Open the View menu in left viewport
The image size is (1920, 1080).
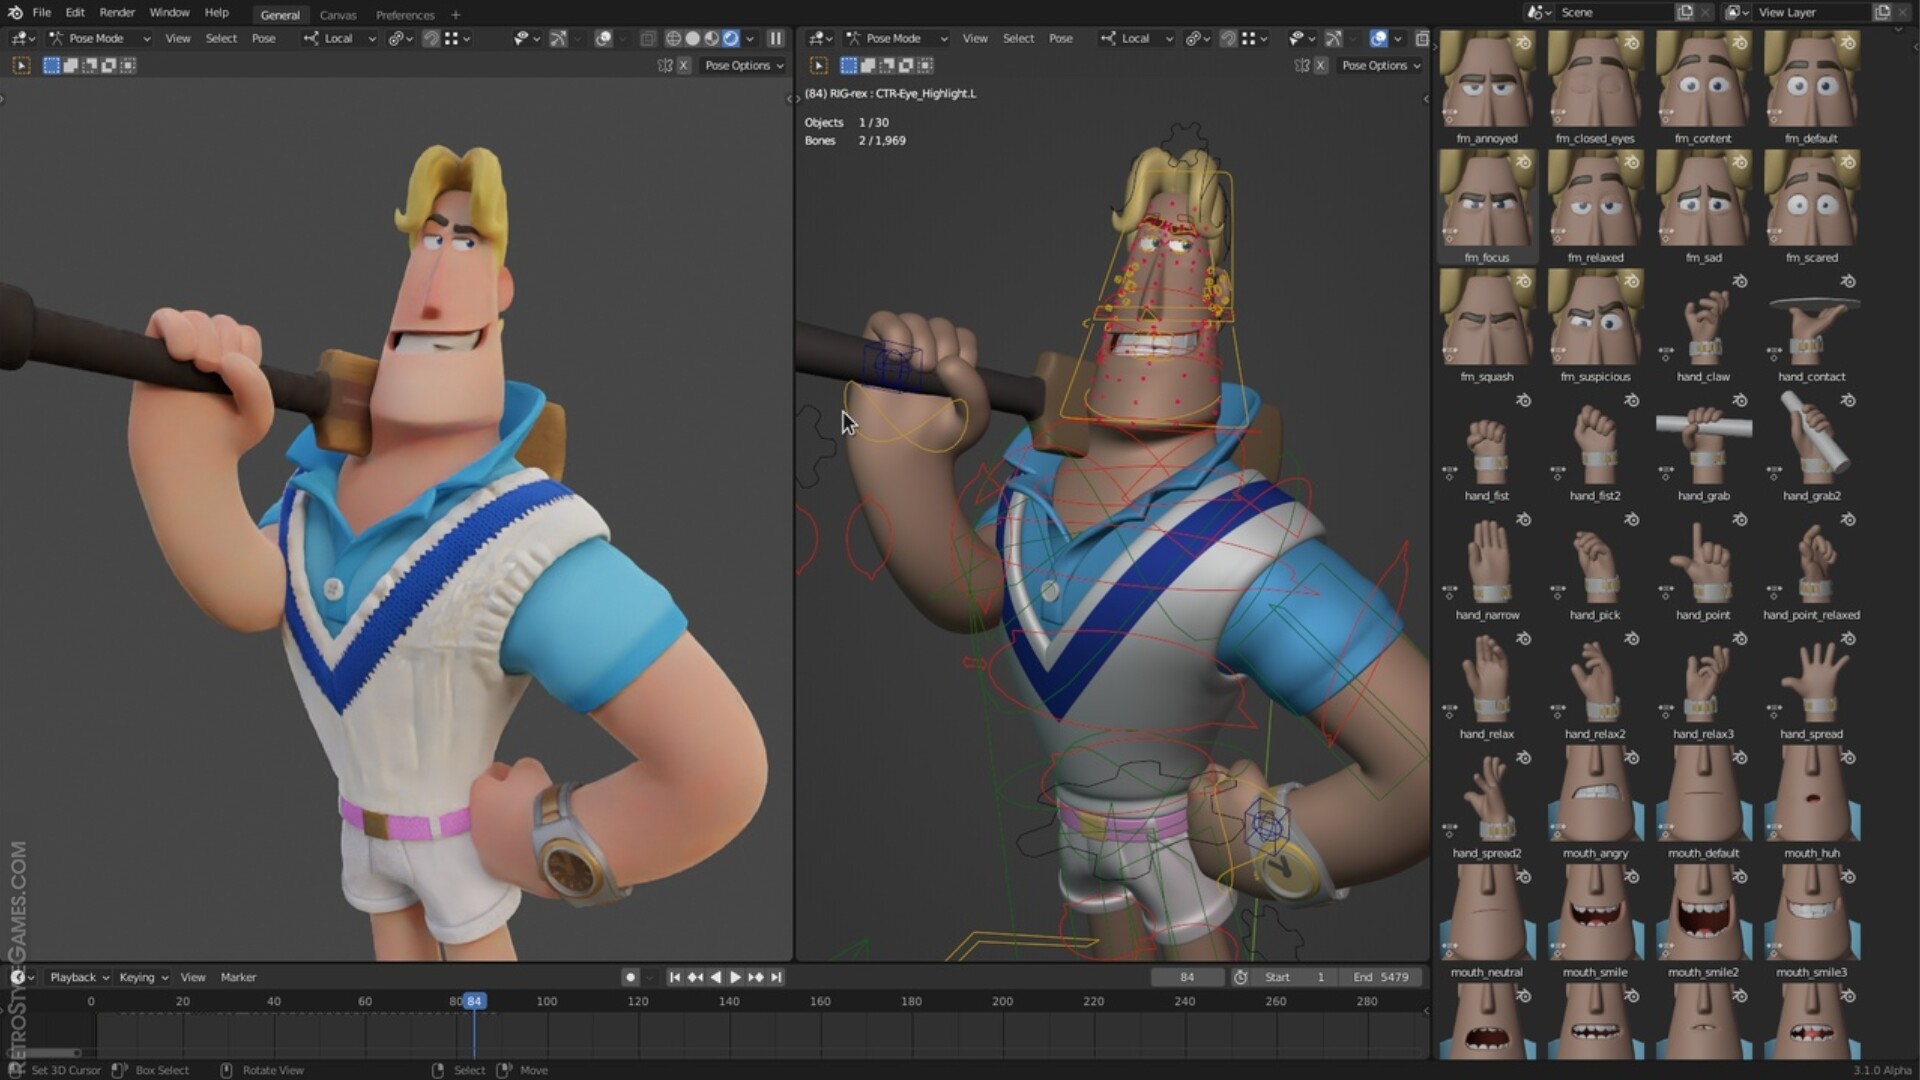click(178, 38)
